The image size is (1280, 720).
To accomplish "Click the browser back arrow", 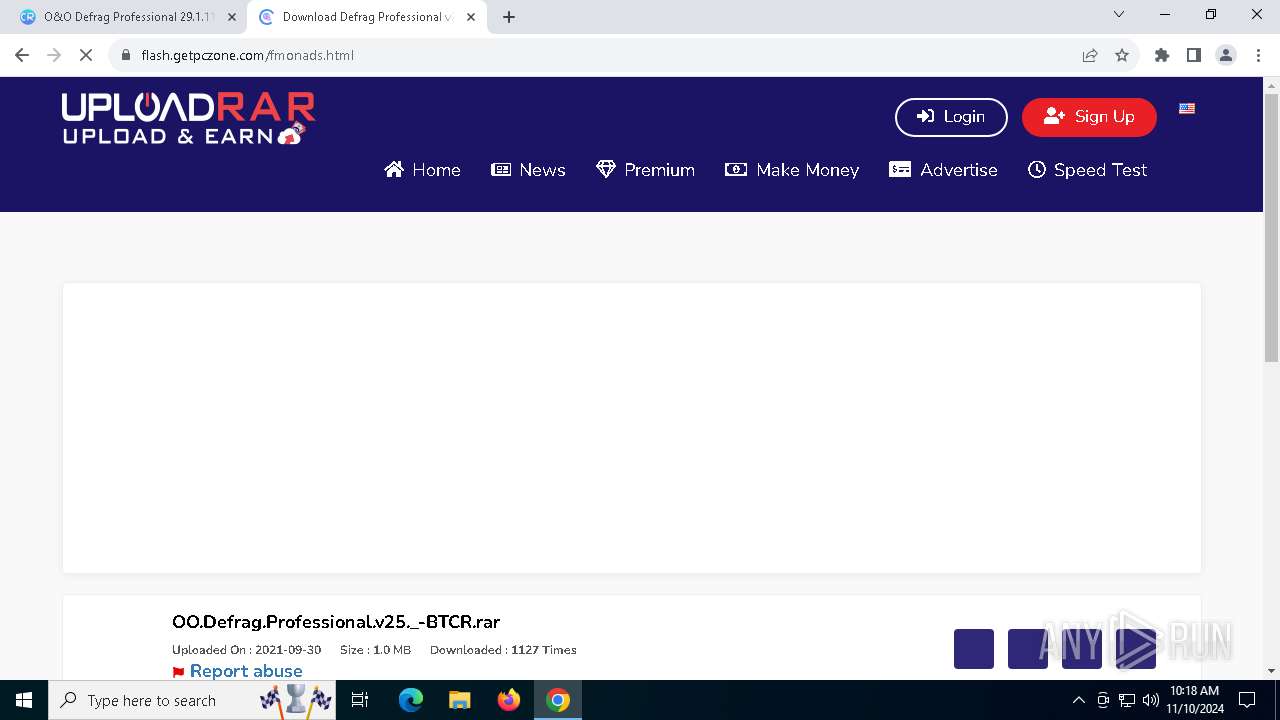I will coord(22,55).
